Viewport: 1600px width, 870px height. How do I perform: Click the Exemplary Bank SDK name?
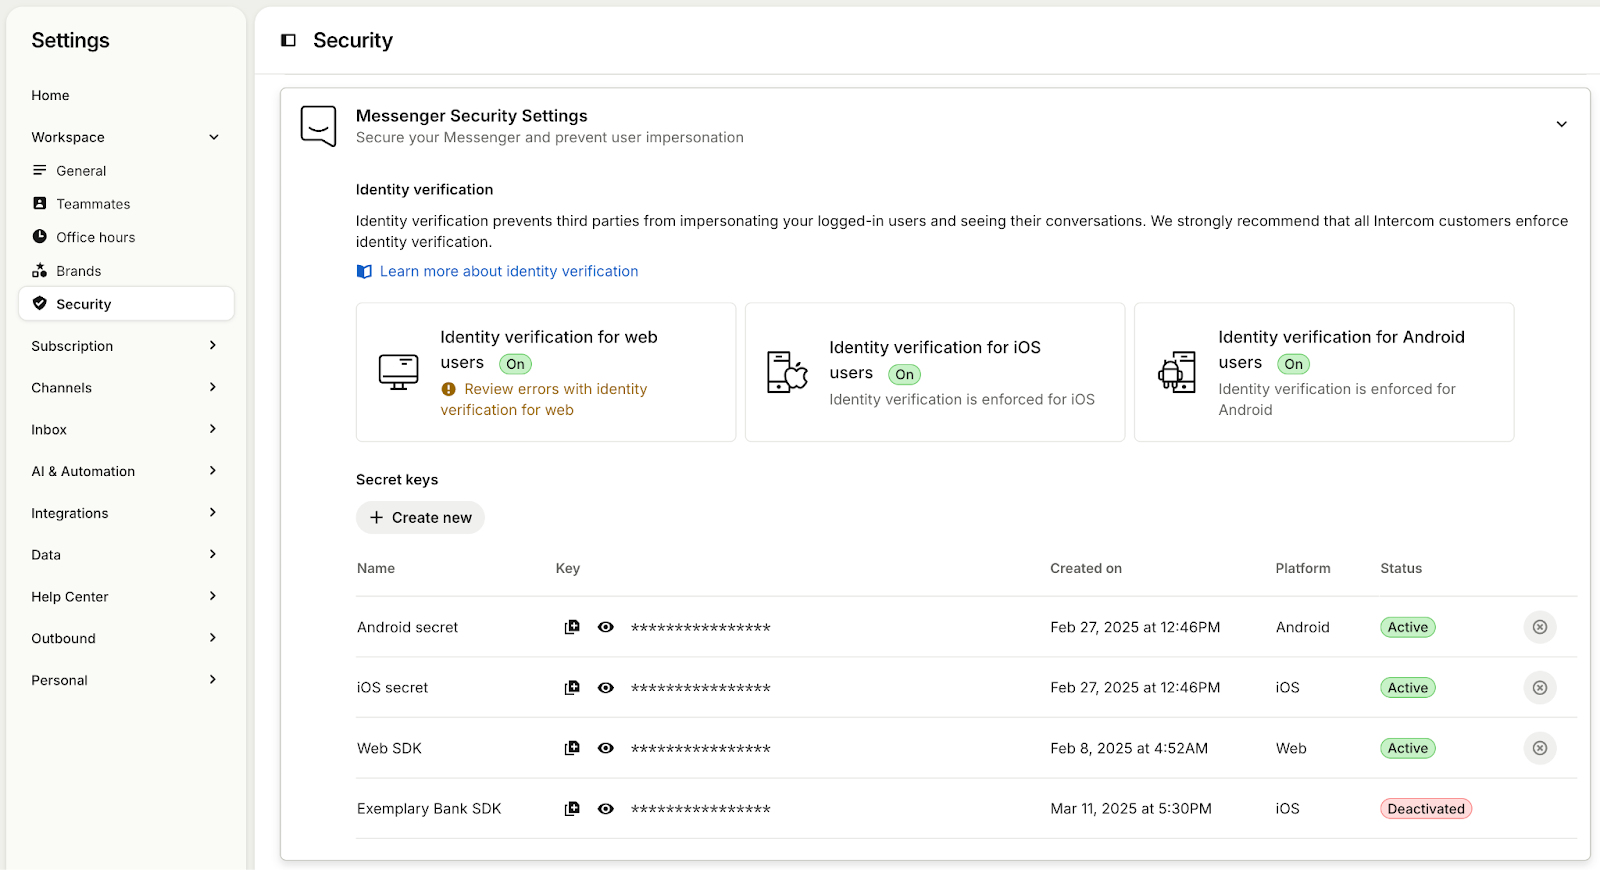(x=429, y=808)
